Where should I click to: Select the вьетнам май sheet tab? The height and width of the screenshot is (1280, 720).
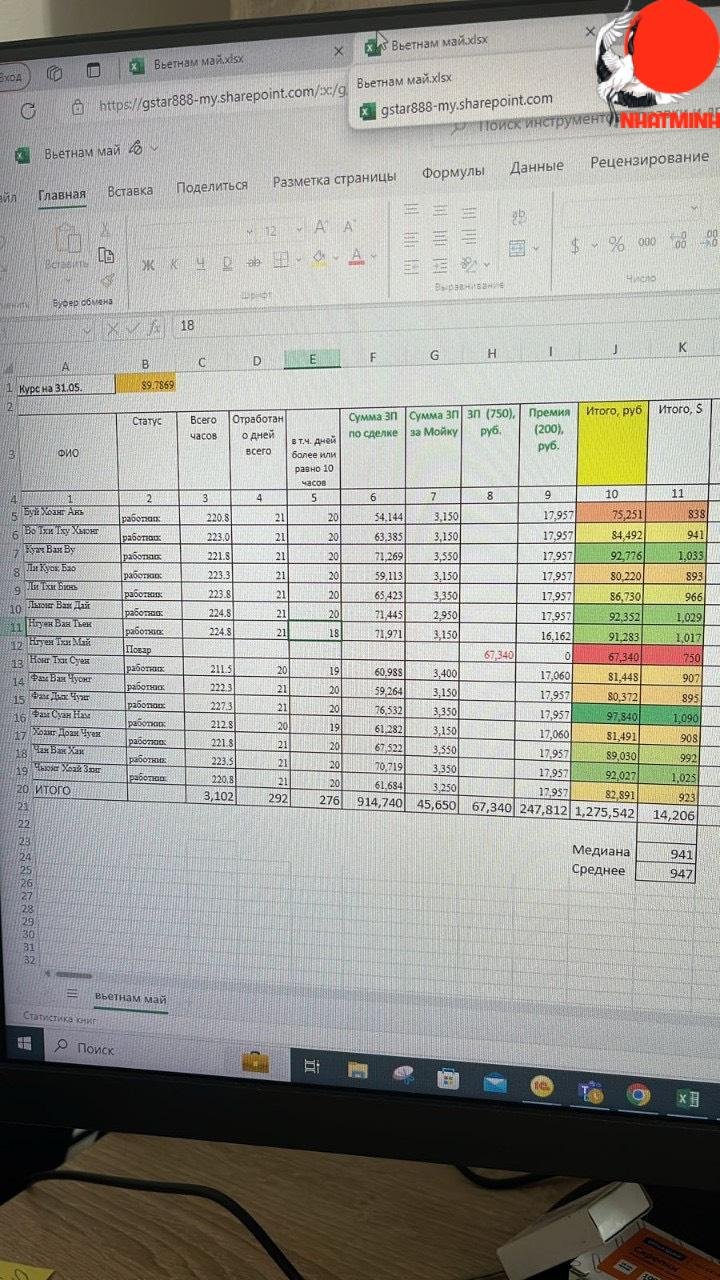point(130,998)
